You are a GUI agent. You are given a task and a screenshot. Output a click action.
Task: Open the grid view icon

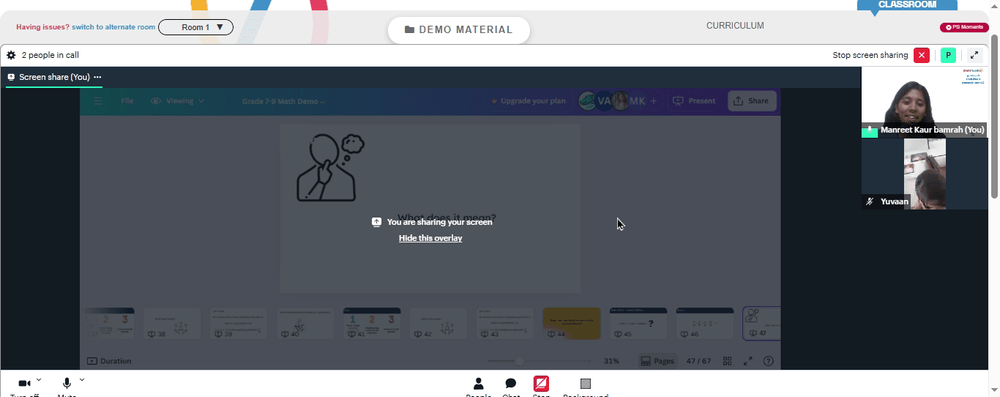click(728, 361)
